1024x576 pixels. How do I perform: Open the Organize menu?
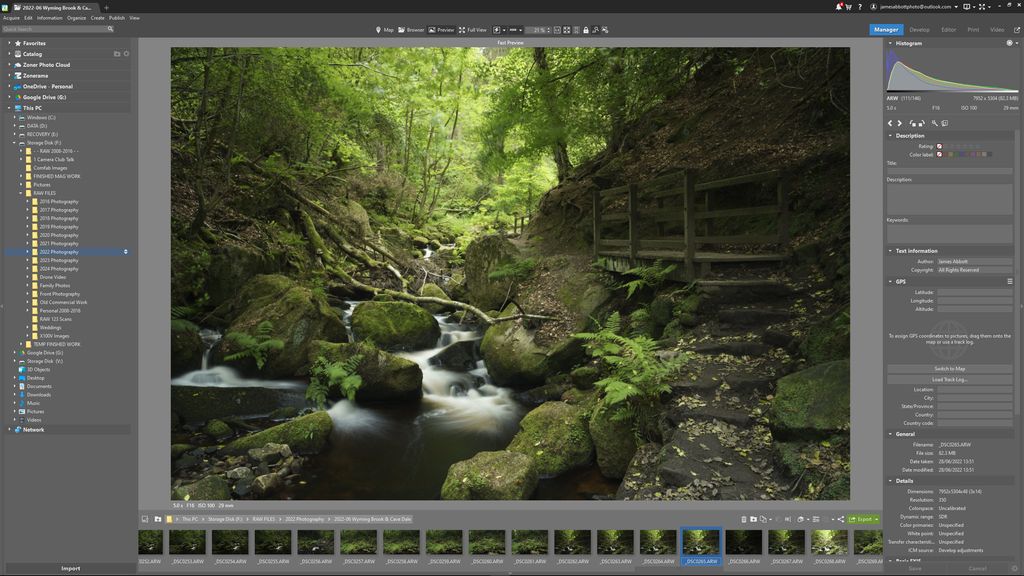80,17
